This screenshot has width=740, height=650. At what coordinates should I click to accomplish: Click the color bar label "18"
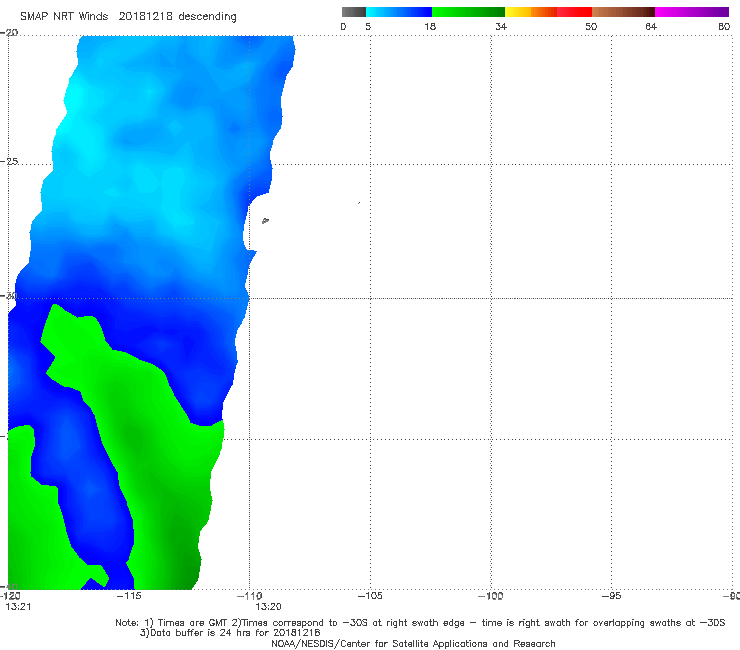tap(430, 26)
